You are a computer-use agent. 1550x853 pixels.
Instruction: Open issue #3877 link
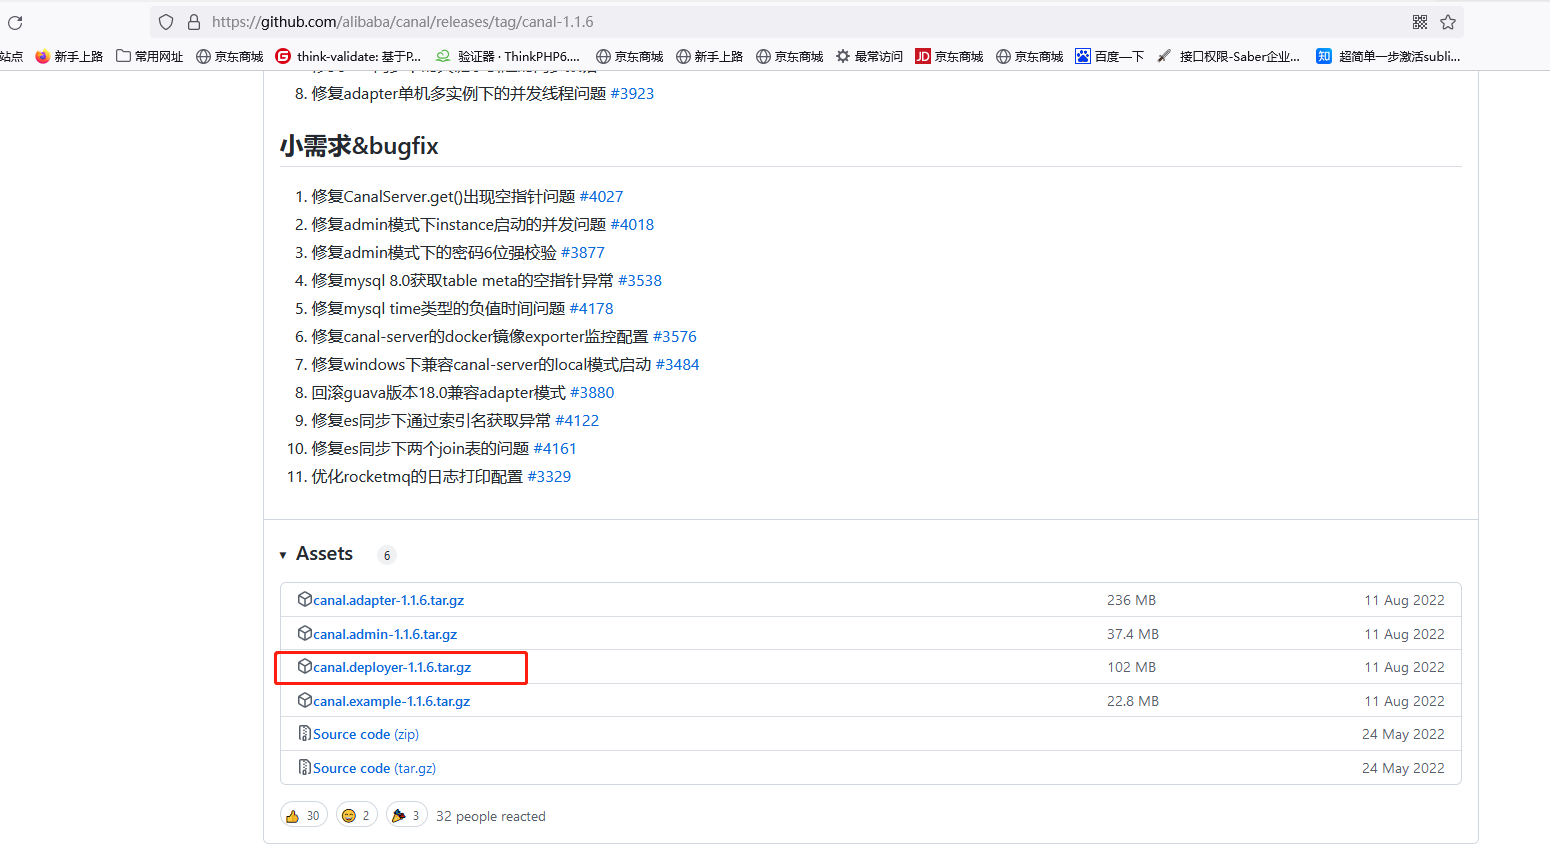coord(582,252)
